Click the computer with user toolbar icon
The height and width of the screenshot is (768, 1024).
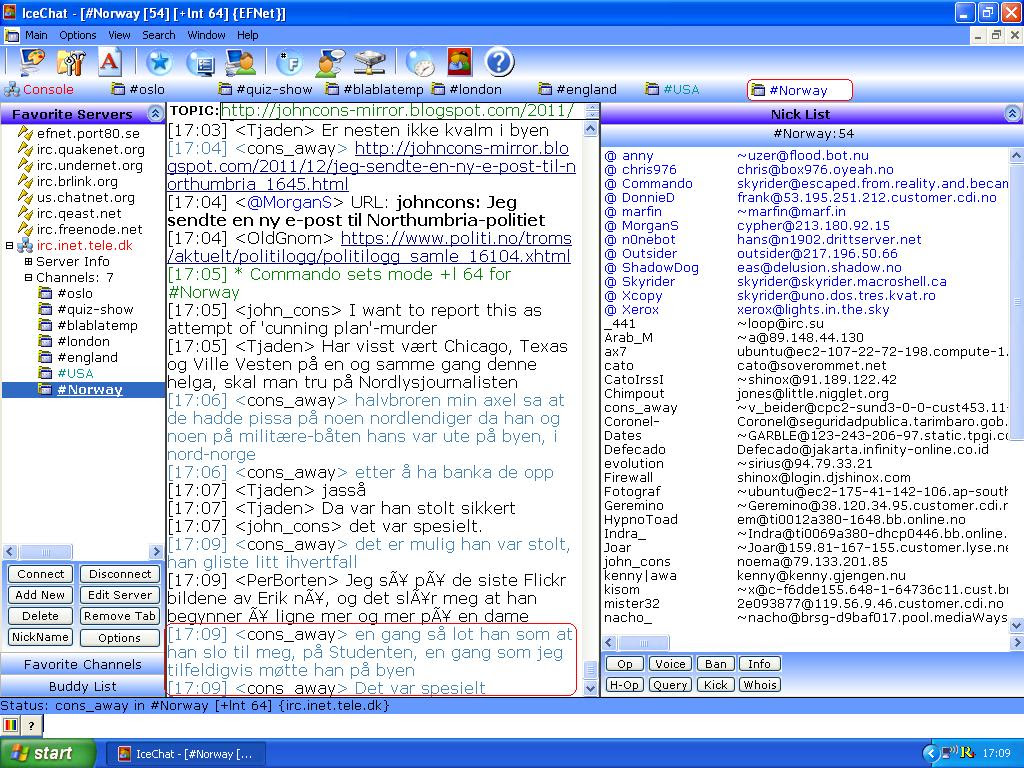[x=240, y=63]
